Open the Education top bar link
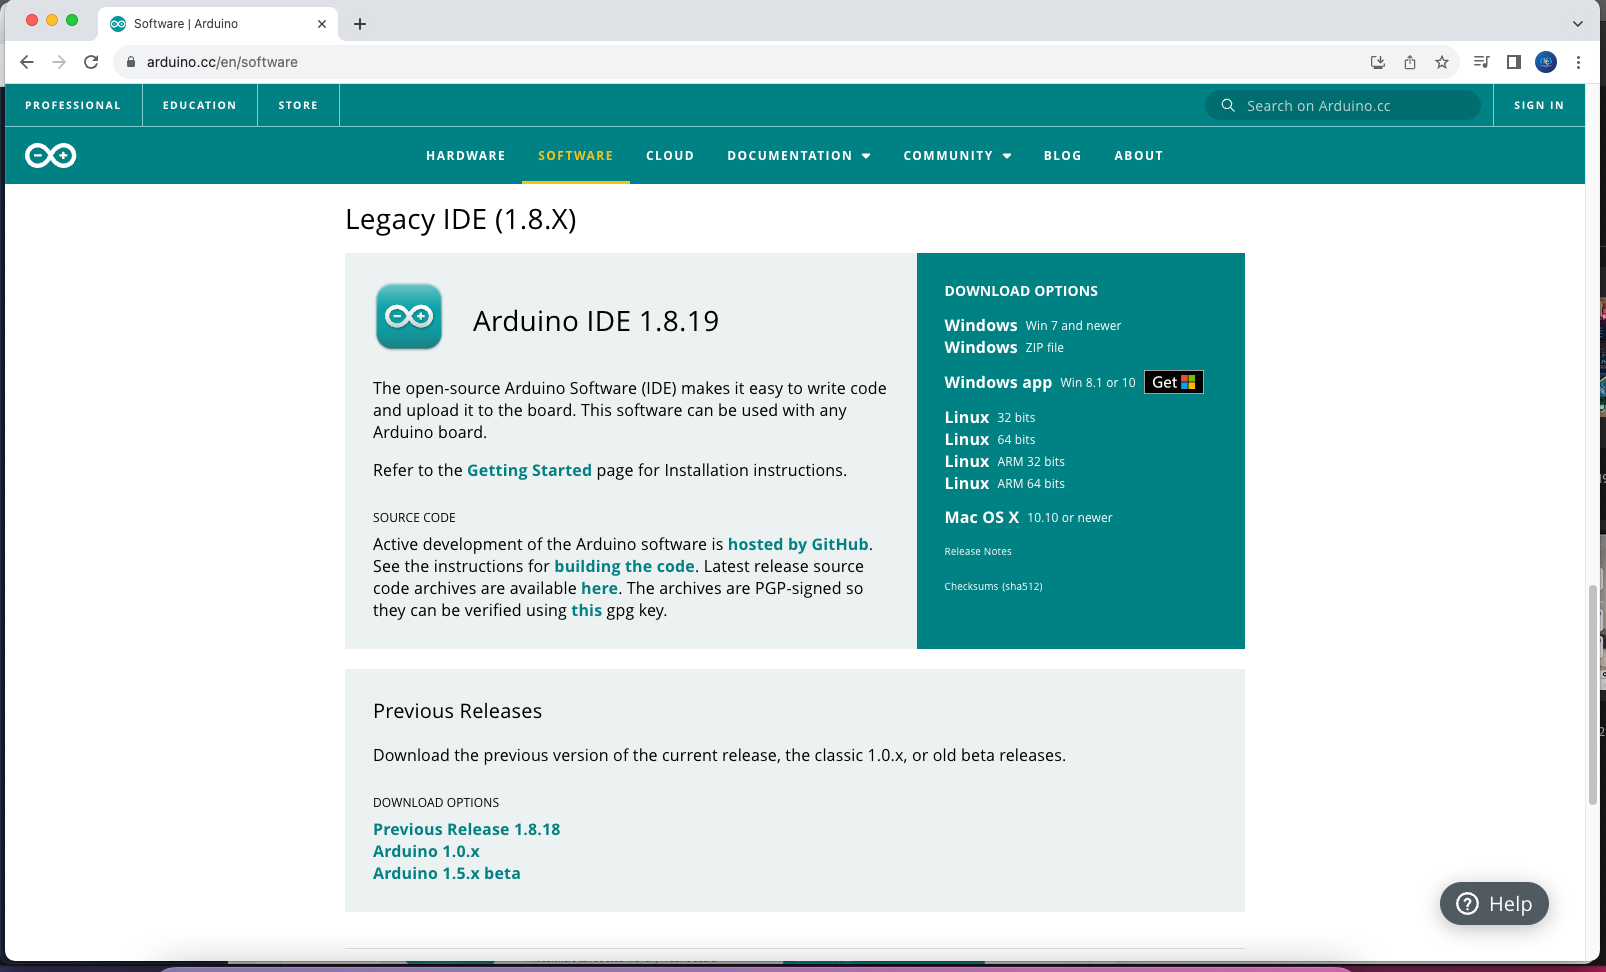This screenshot has height=972, width=1606. click(x=200, y=105)
